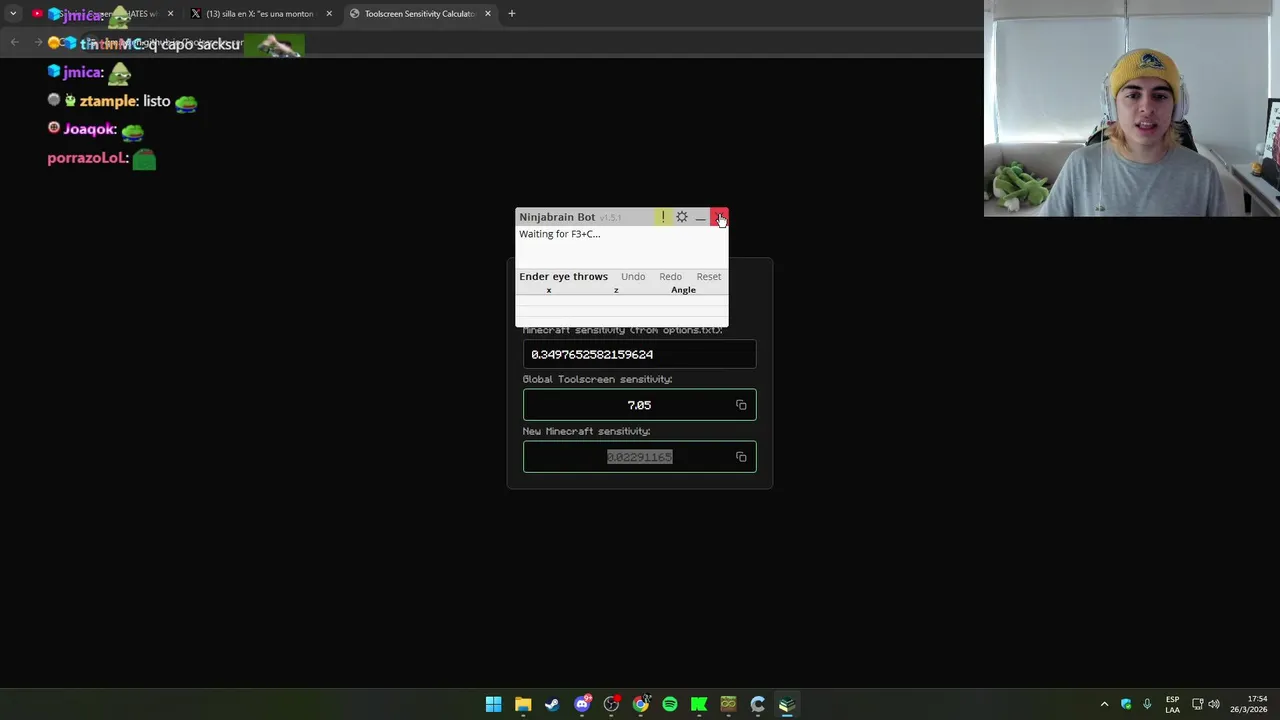The image size is (1280, 720).
Task: Open OBS Studio from the taskbar
Action: (611, 704)
